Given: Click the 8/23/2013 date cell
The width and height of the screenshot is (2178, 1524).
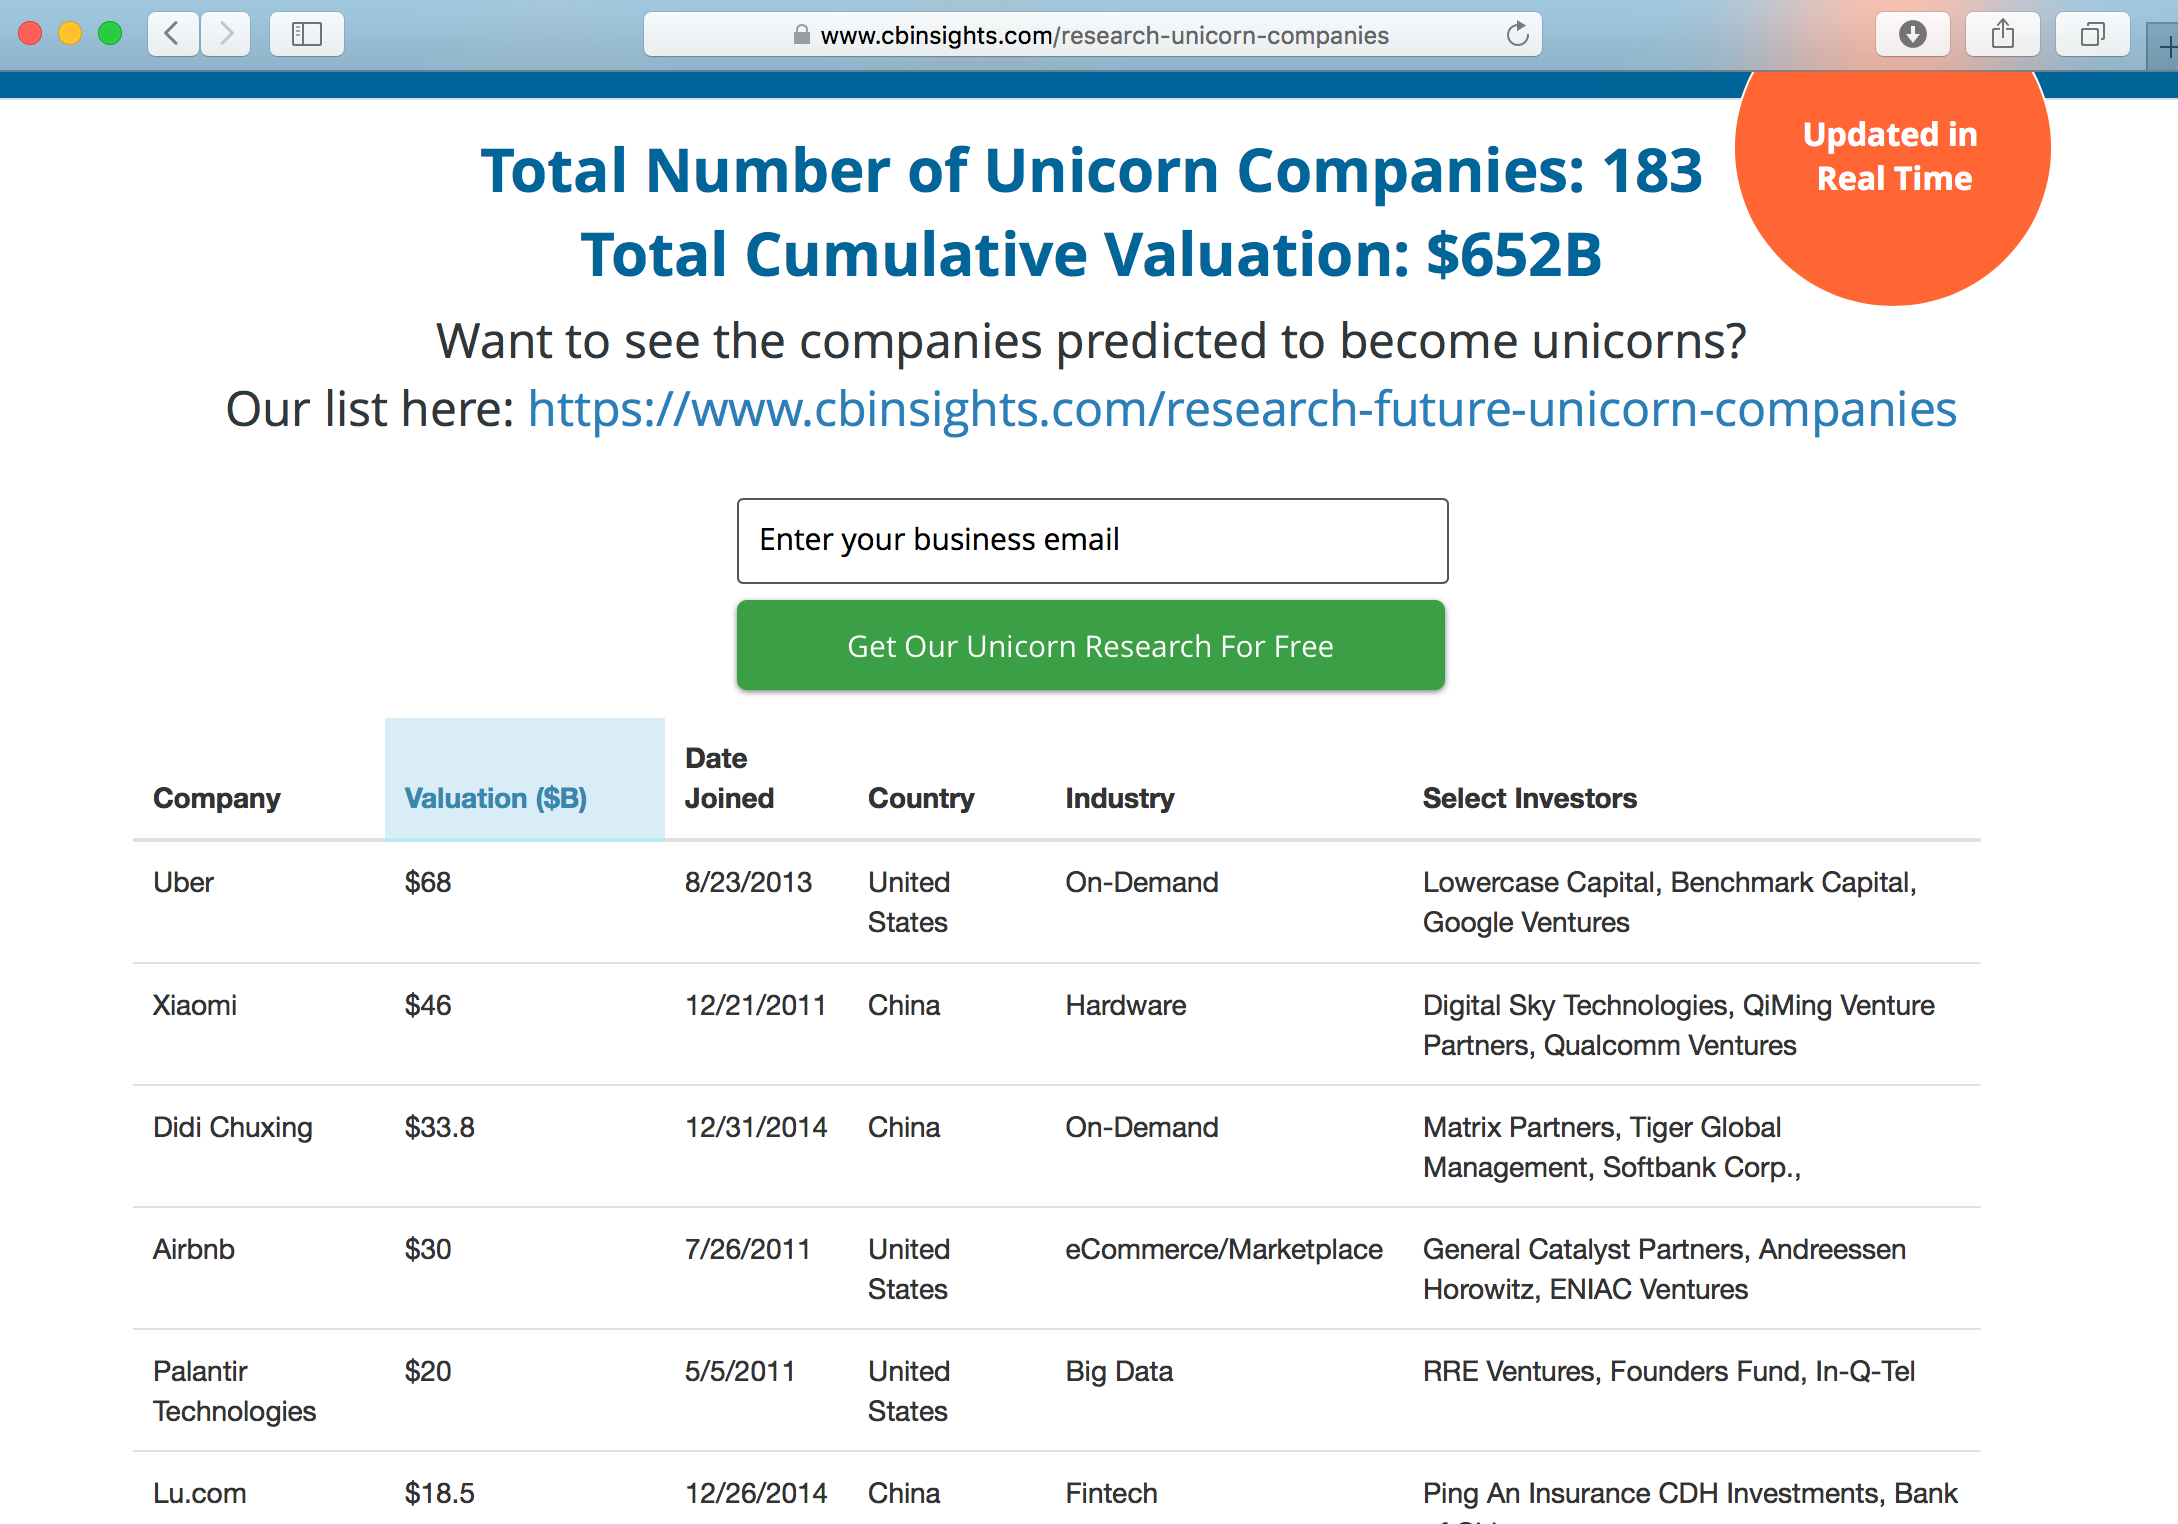Looking at the screenshot, I should pyautogui.click(x=748, y=882).
